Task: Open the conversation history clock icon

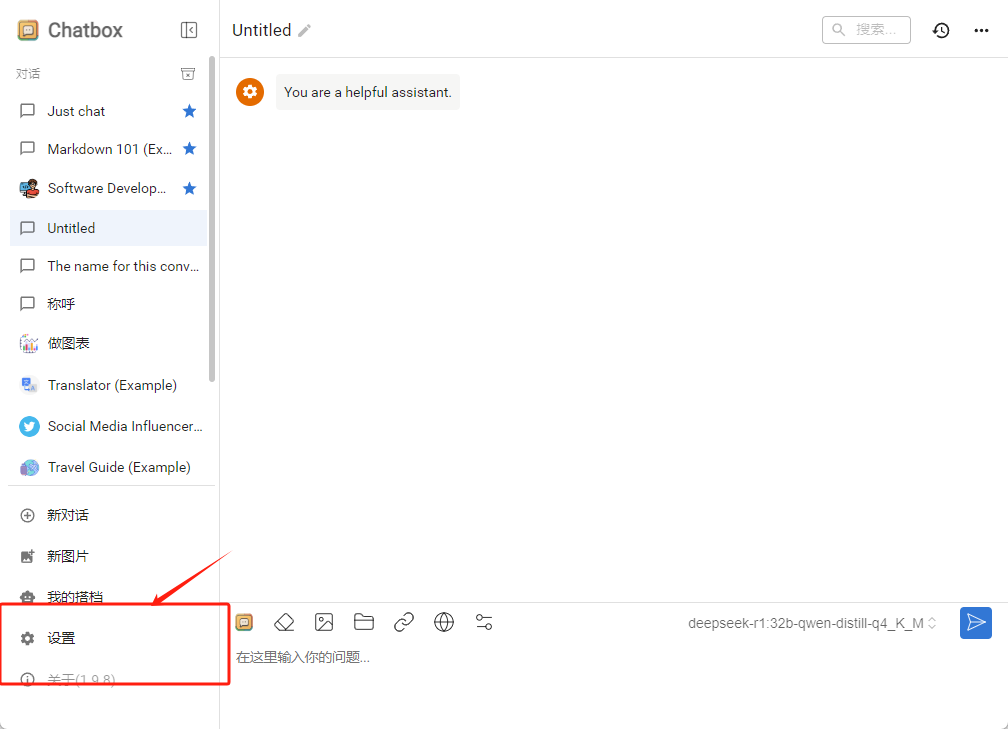Action: pyautogui.click(x=941, y=30)
